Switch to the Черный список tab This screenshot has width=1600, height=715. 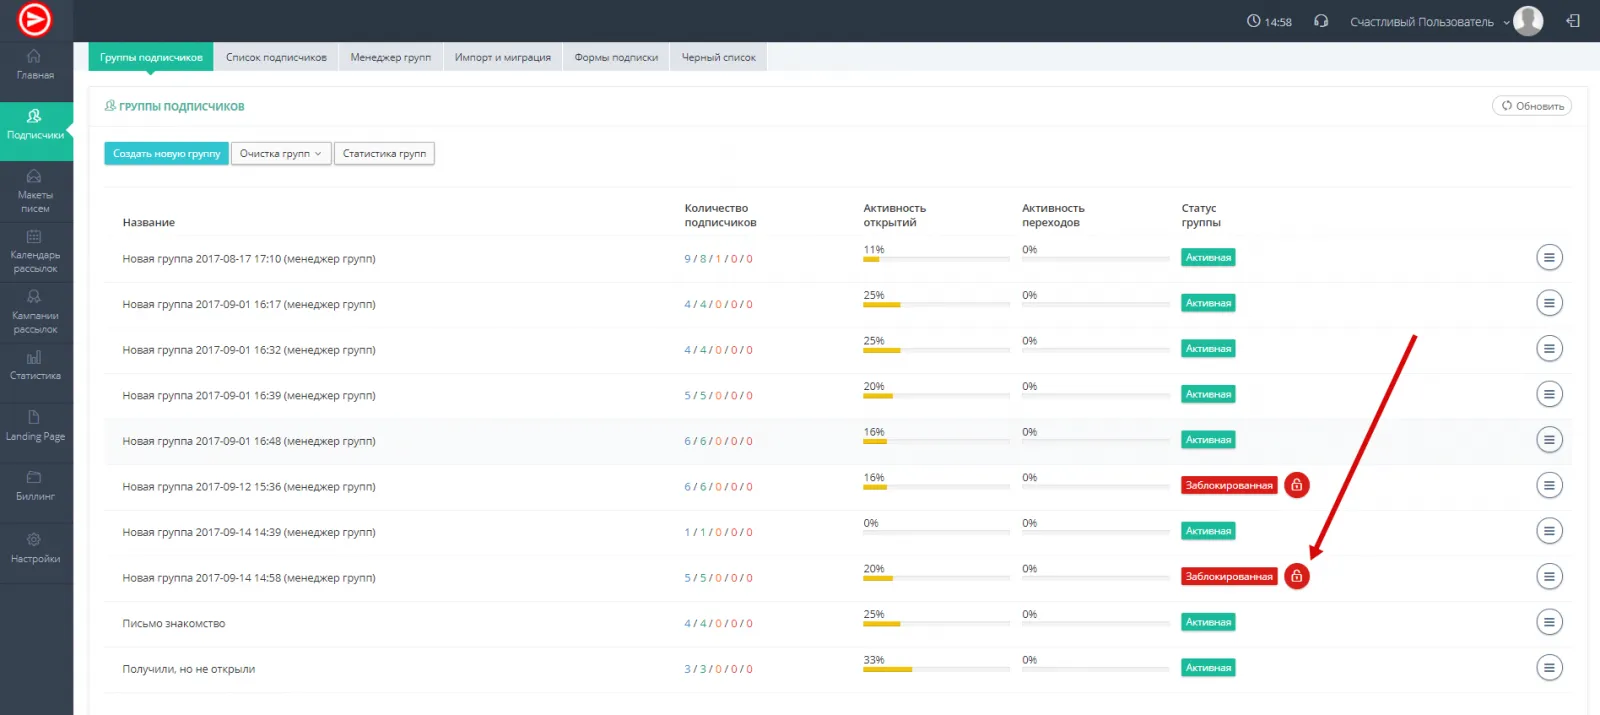718,58
